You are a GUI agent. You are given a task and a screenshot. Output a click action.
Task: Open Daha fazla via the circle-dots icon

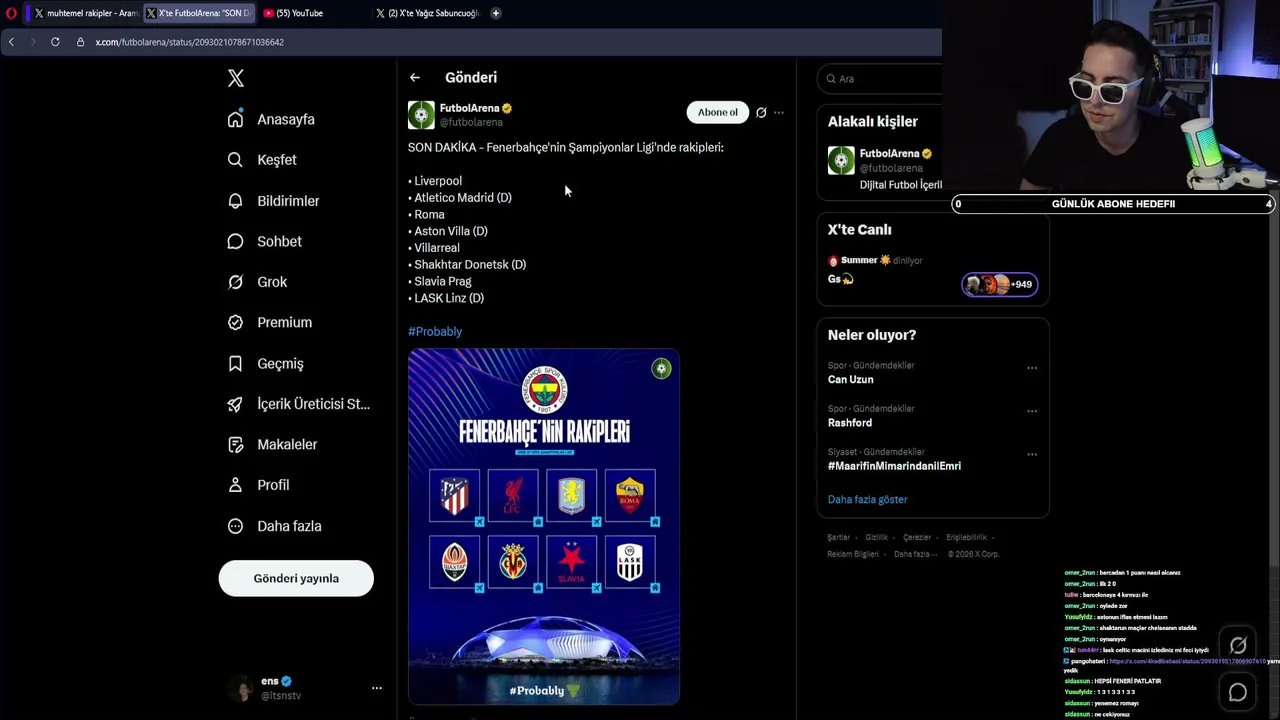(235, 526)
